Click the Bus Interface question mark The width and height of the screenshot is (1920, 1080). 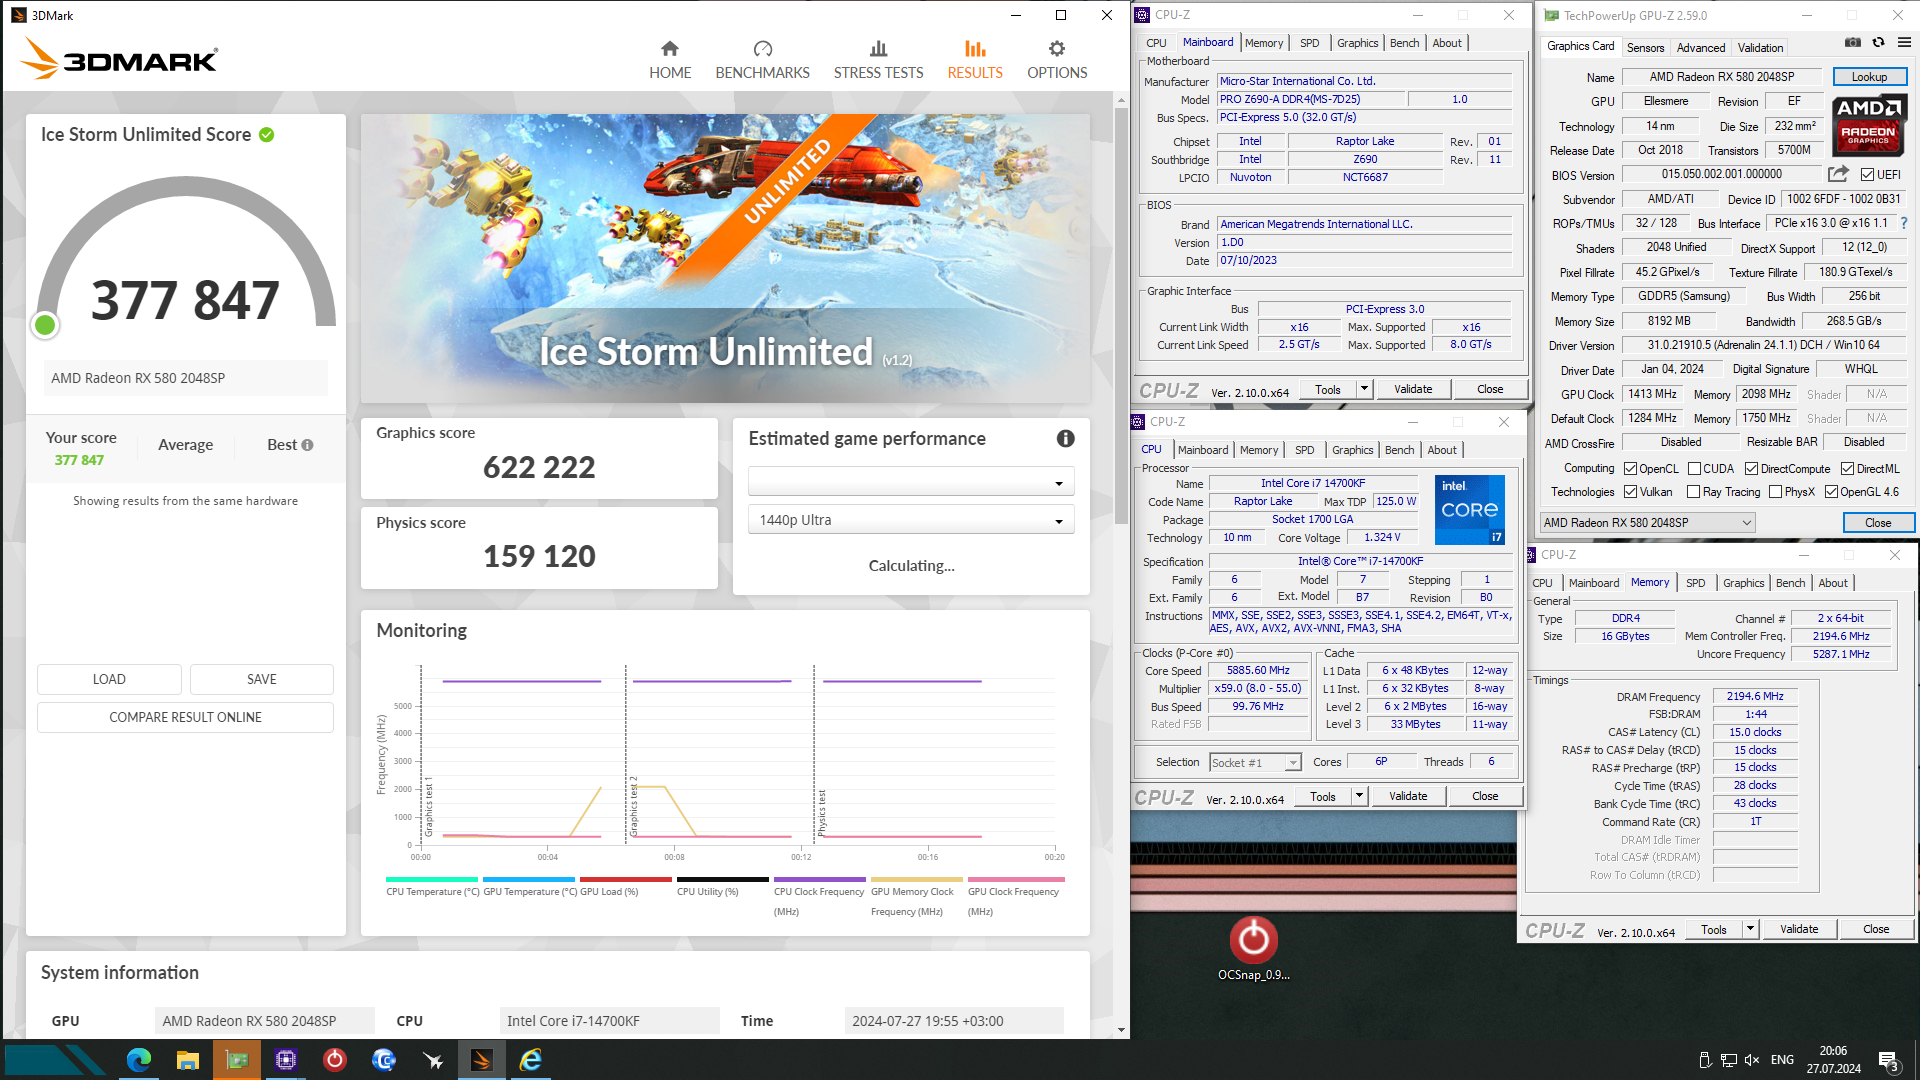click(1904, 223)
